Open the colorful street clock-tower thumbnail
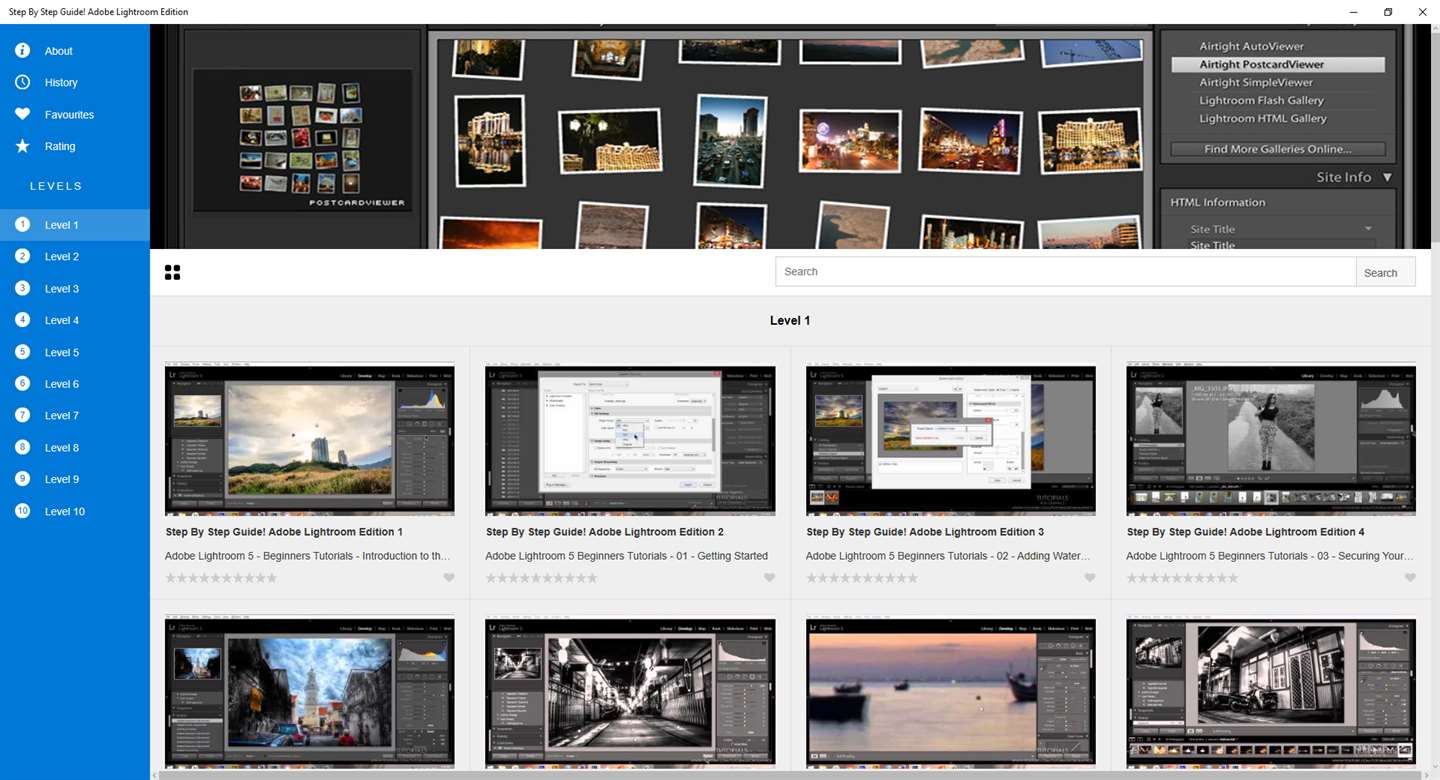This screenshot has width=1440, height=780. [x=310, y=692]
